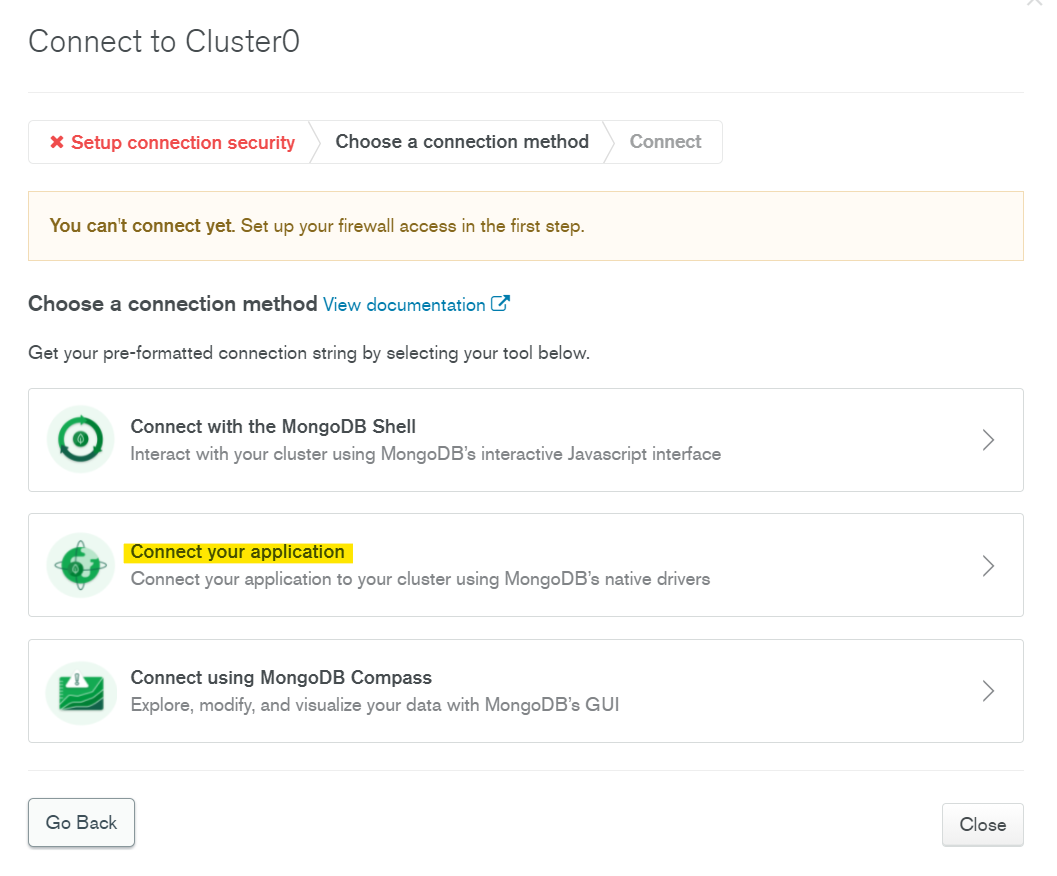This screenshot has width=1057, height=876.
Task: Click the Choose a connection method section heading
Action: point(173,304)
